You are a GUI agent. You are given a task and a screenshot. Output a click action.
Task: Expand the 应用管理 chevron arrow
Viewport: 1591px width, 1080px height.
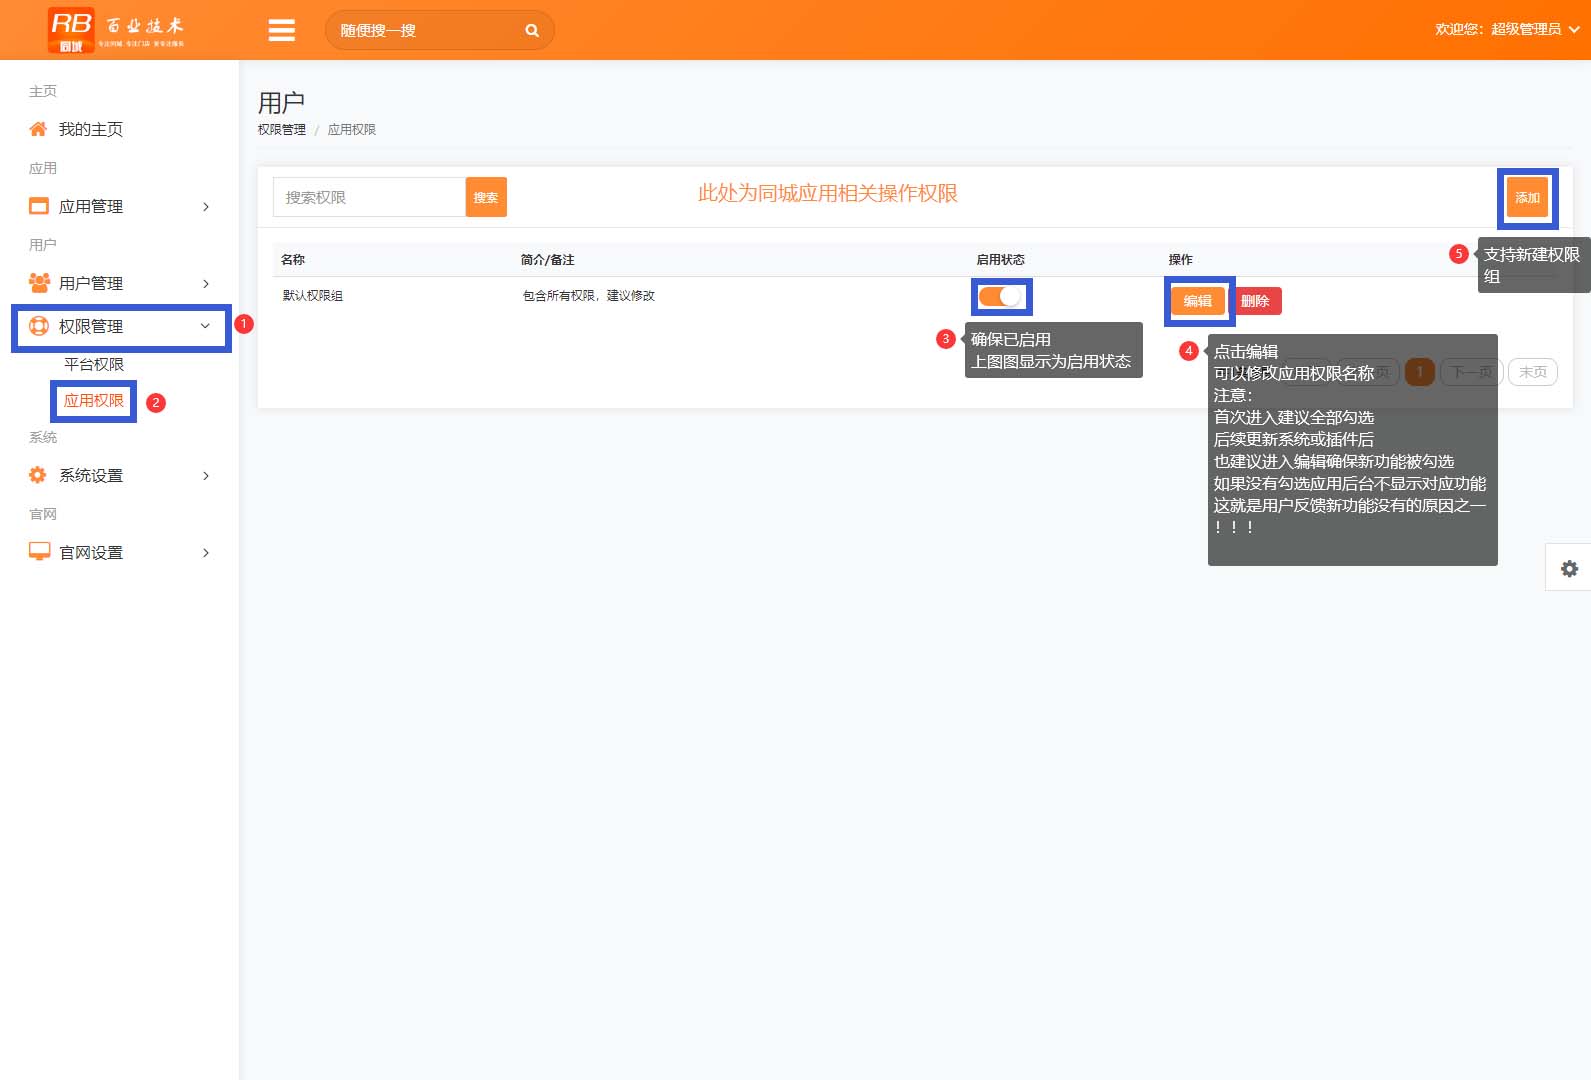pyautogui.click(x=206, y=207)
